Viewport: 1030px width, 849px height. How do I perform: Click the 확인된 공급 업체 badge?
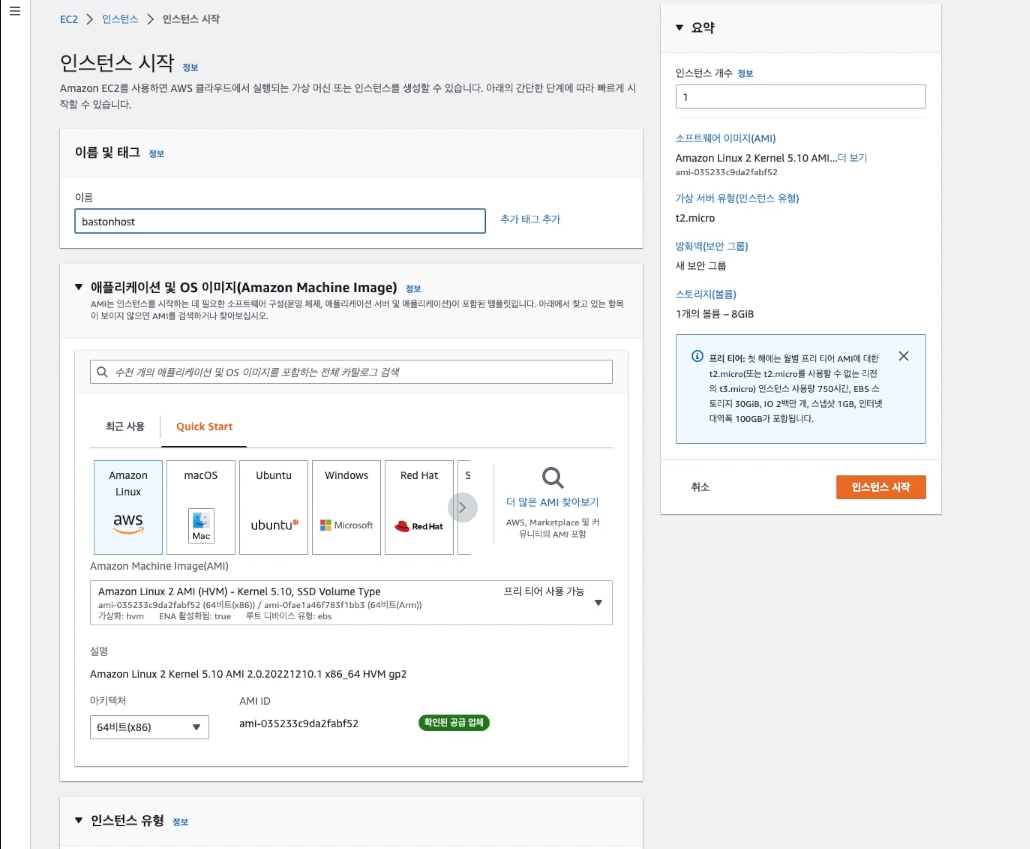(x=454, y=723)
